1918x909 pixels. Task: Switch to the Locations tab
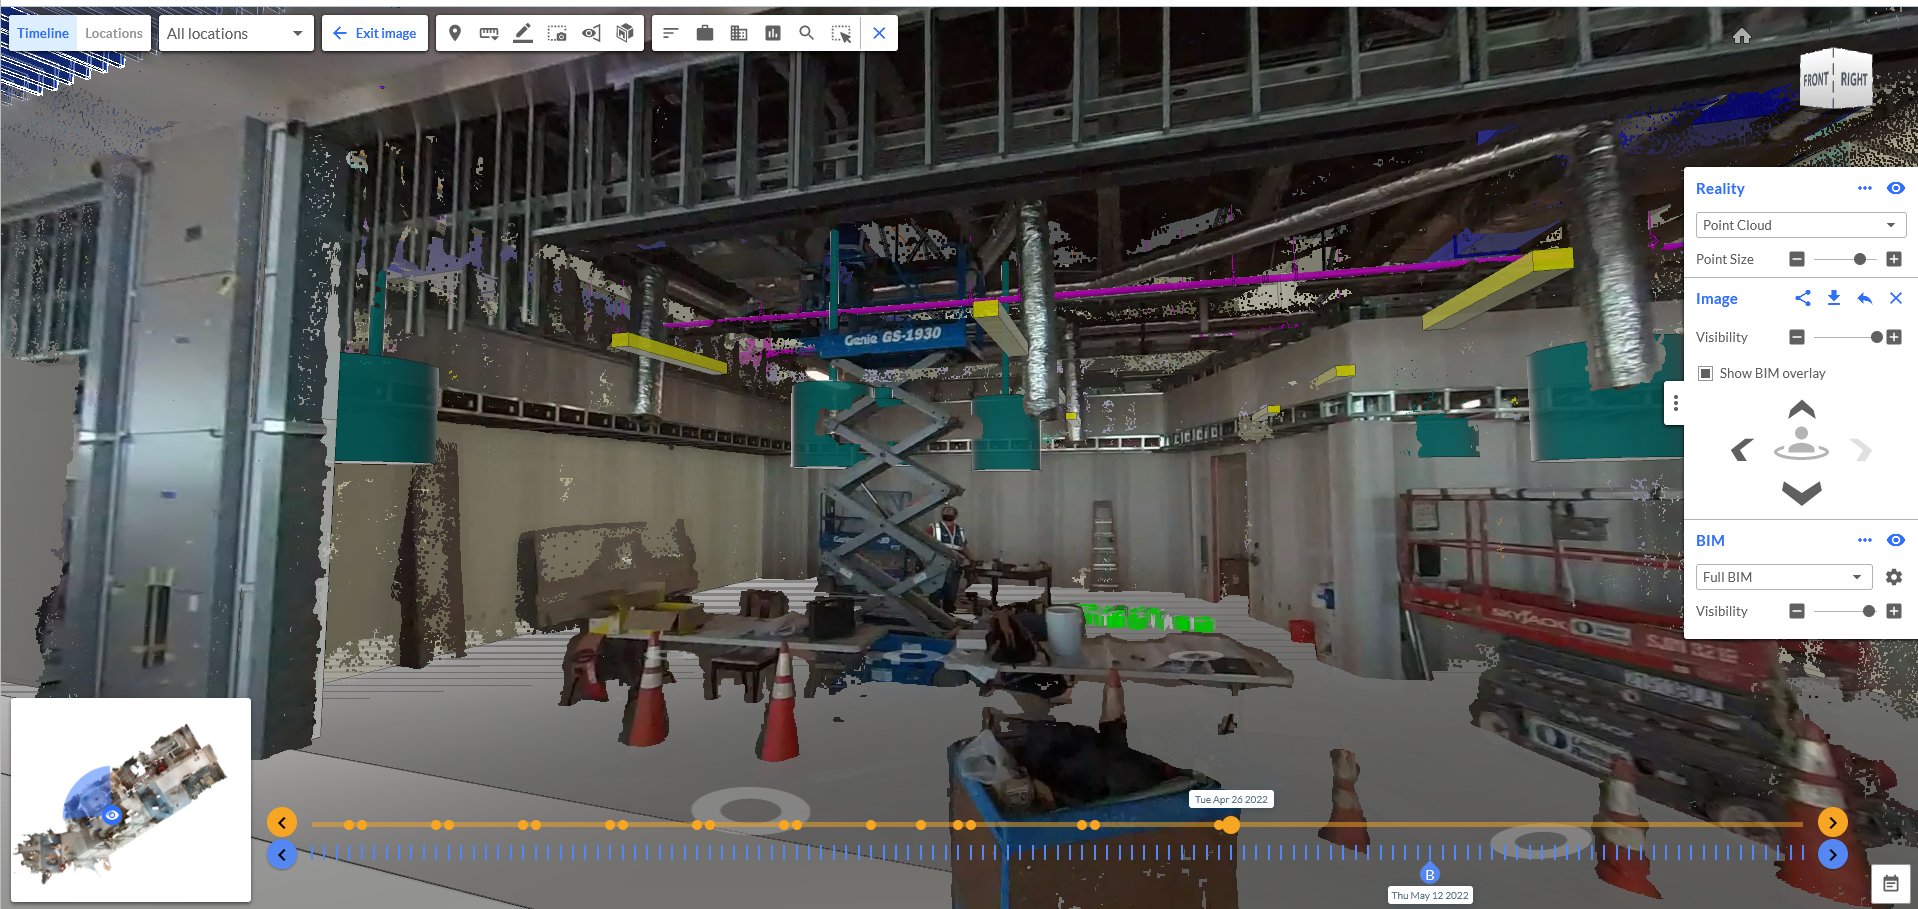113,32
